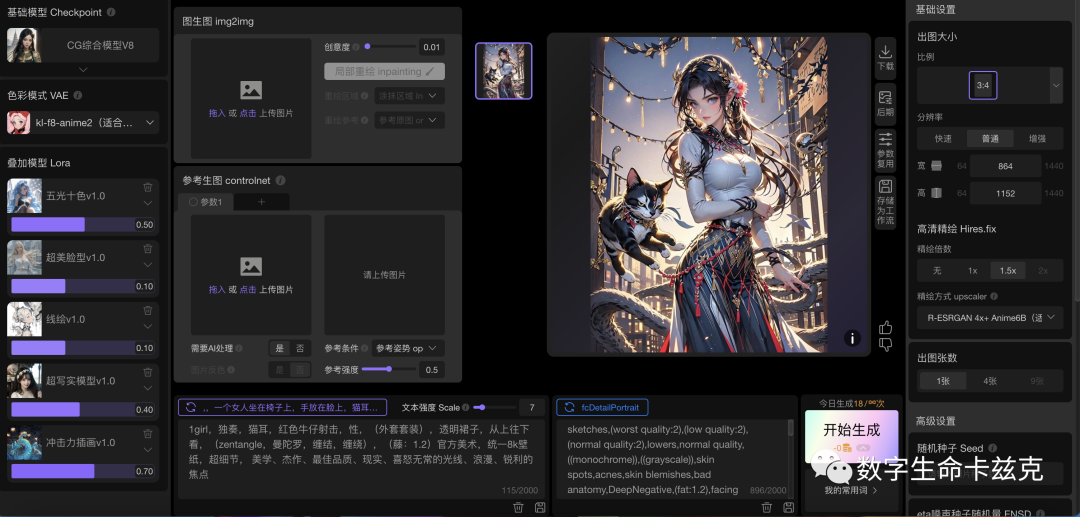Delete the 冲击力插画v1.0 Lora
The image size is (1080, 517).
pyautogui.click(x=147, y=434)
